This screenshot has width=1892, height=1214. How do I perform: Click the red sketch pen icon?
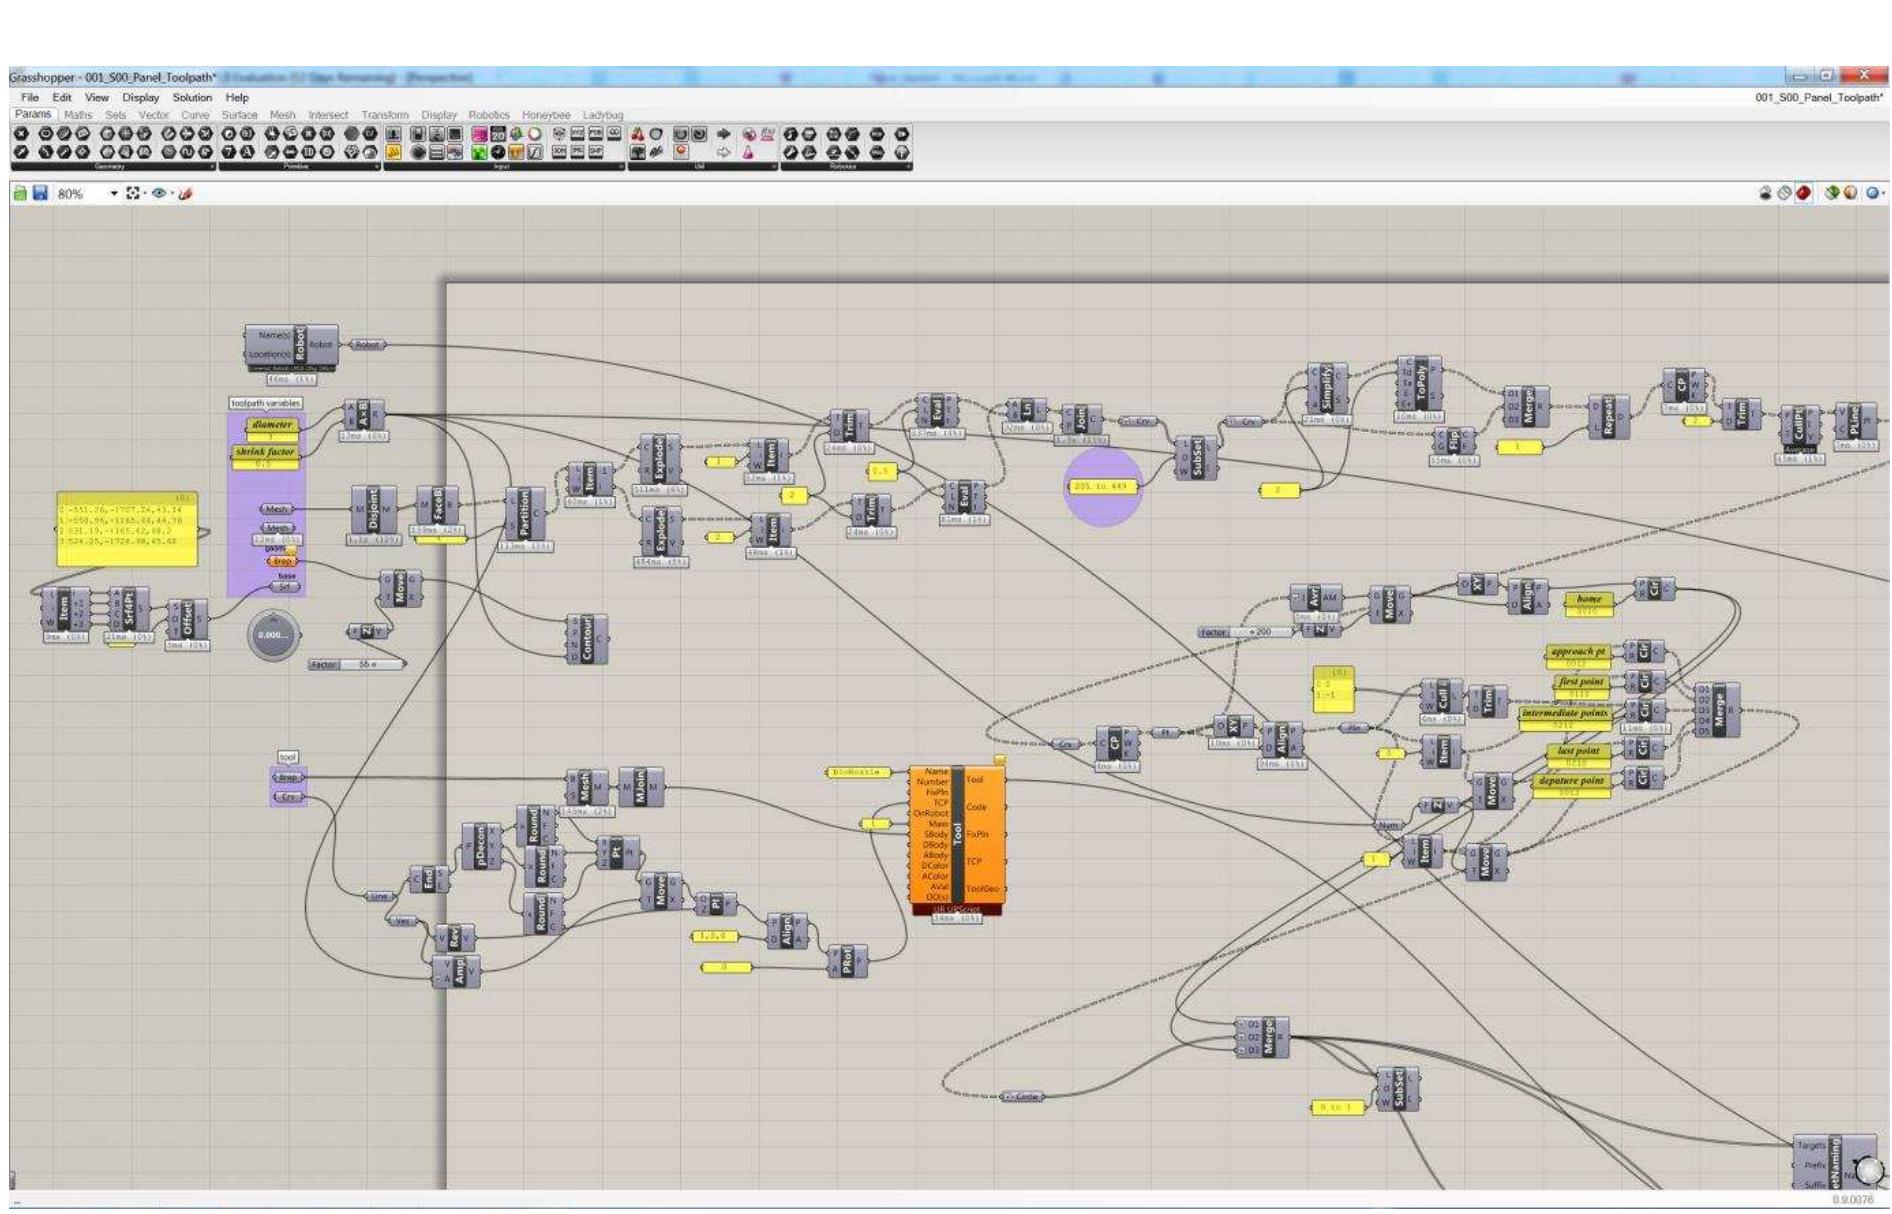185,194
